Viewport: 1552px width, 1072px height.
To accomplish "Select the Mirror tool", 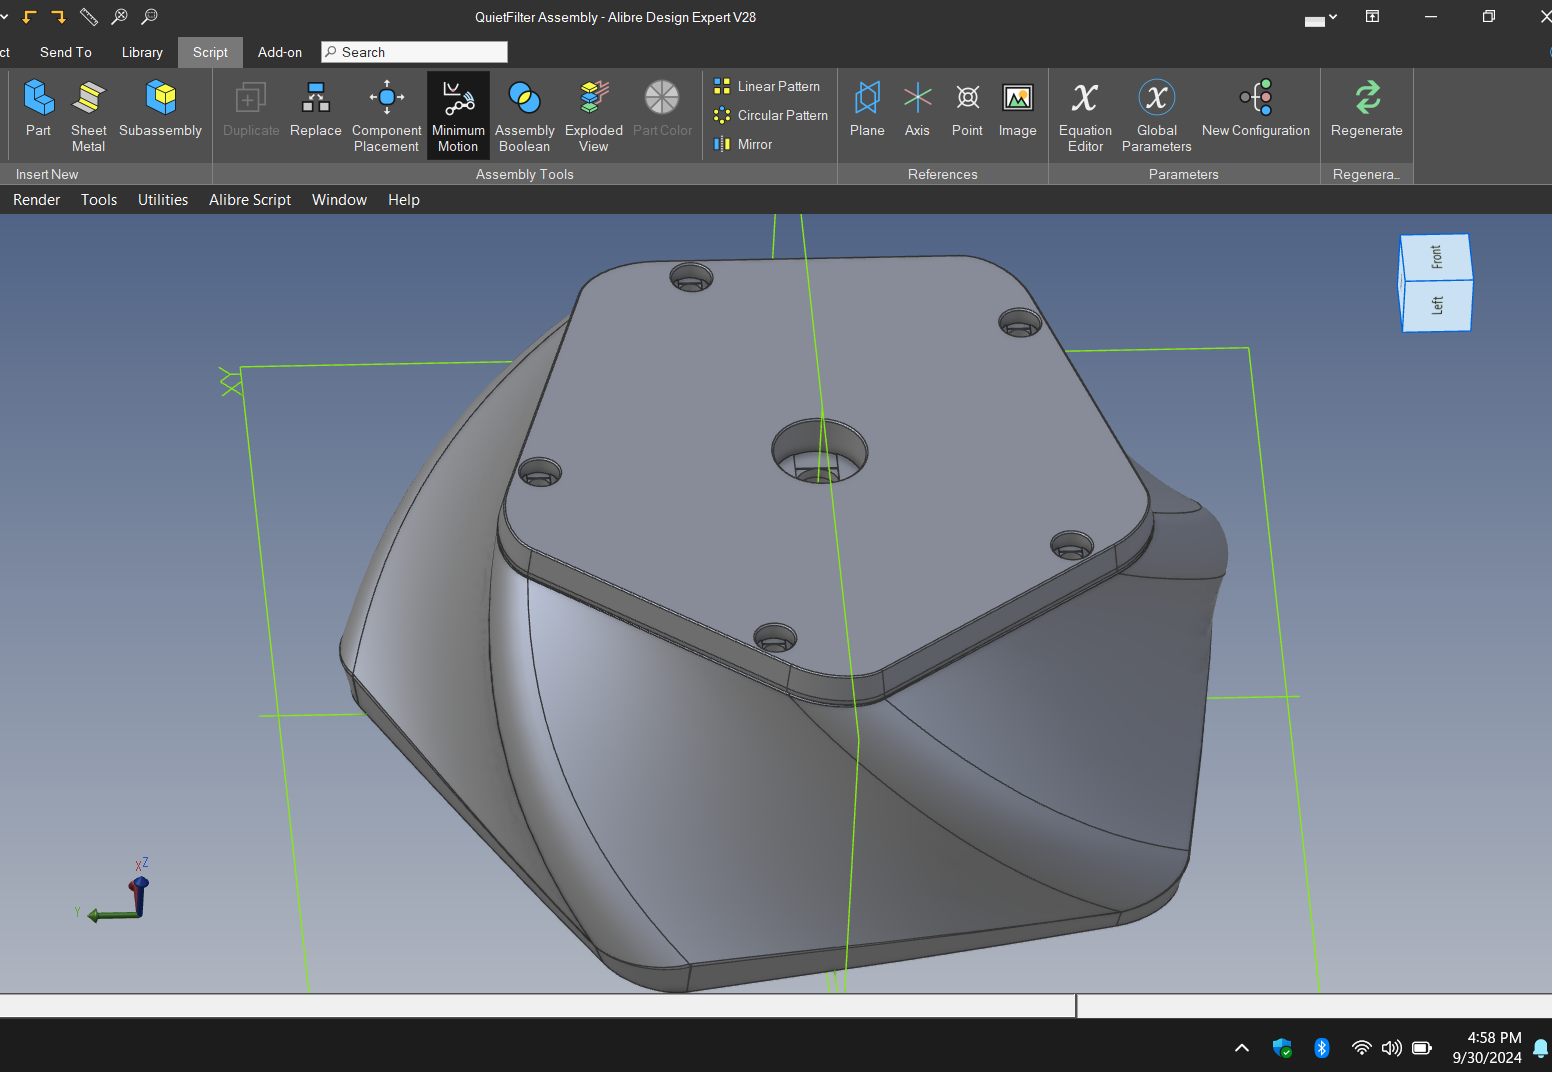I will pyautogui.click(x=743, y=145).
